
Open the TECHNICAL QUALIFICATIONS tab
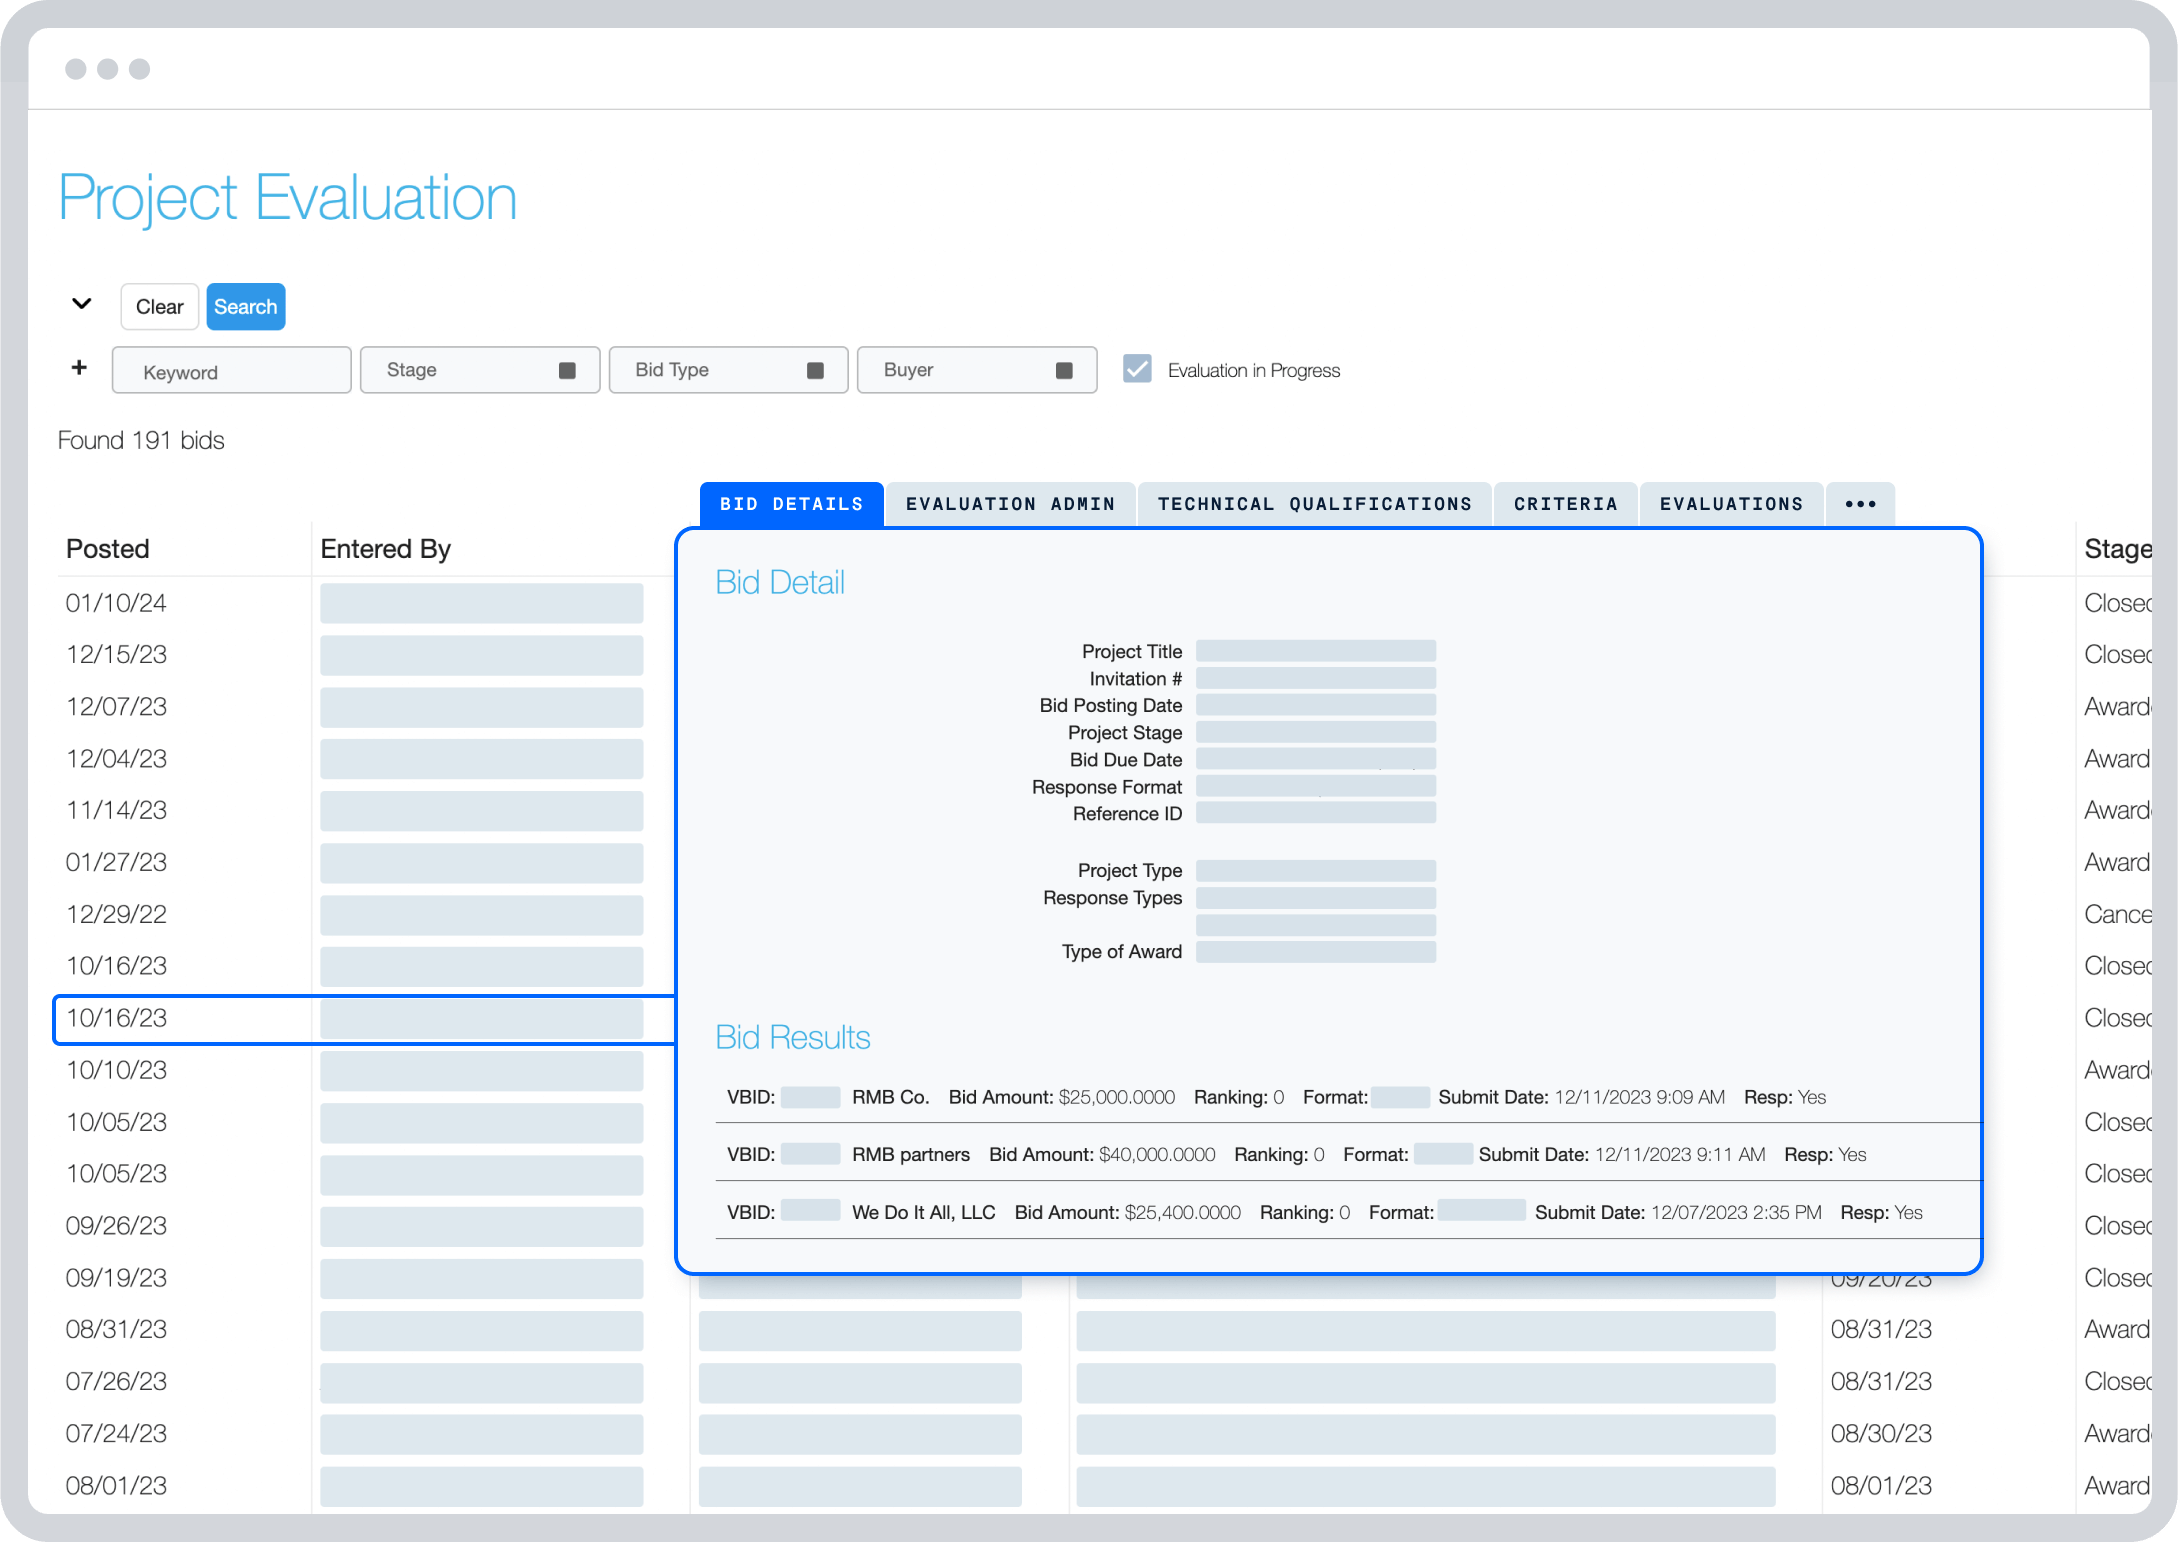[x=1316, y=504]
